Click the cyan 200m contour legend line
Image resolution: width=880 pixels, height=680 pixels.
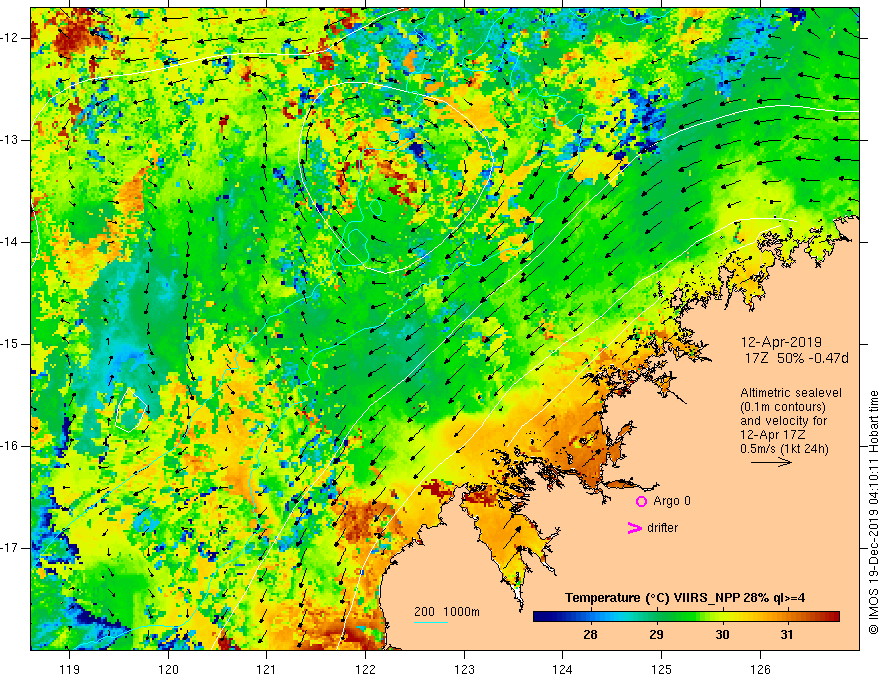(430, 622)
